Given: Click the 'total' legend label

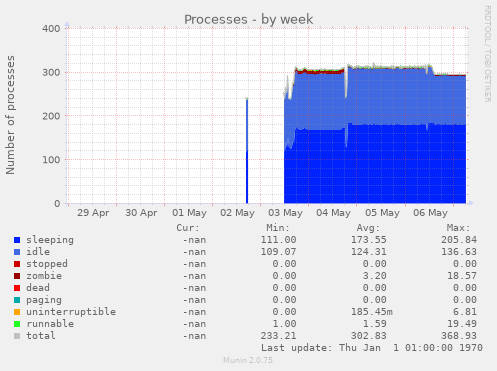Looking at the screenshot, I should 41,336.
